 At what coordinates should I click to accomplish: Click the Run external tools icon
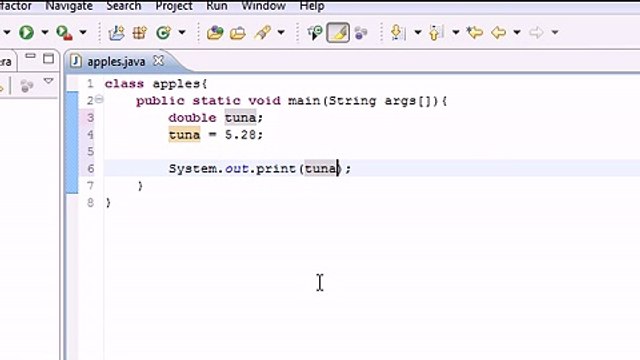click(64, 33)
